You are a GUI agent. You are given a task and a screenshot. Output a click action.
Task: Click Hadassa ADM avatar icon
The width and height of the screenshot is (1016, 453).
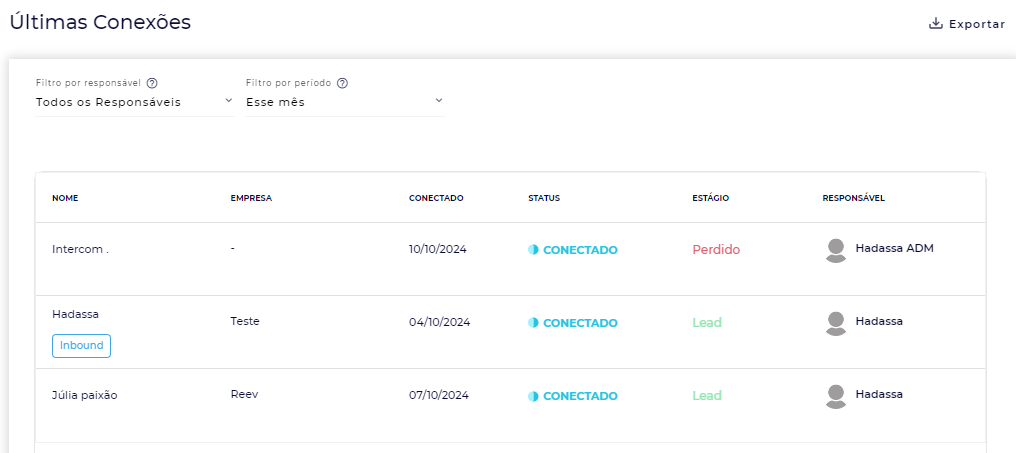(x=836, y=250)
